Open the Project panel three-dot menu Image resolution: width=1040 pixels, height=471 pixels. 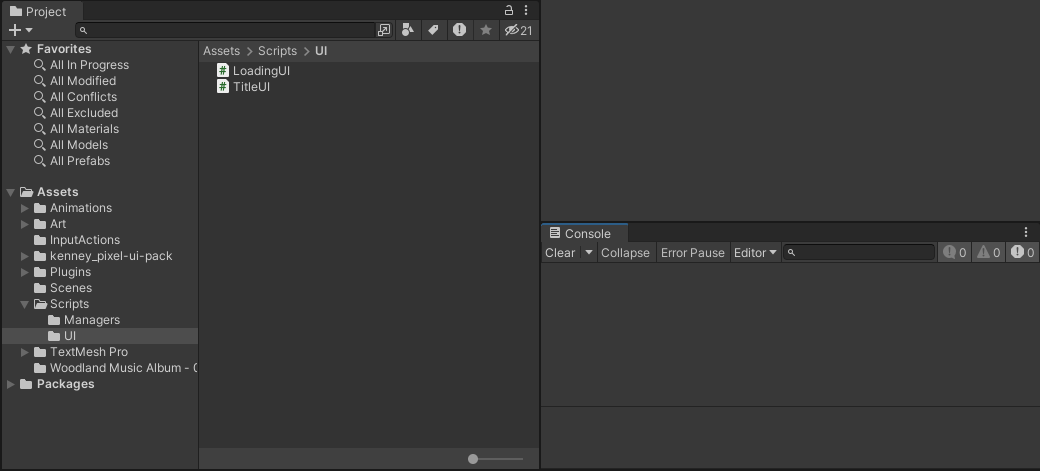(526, 11)
